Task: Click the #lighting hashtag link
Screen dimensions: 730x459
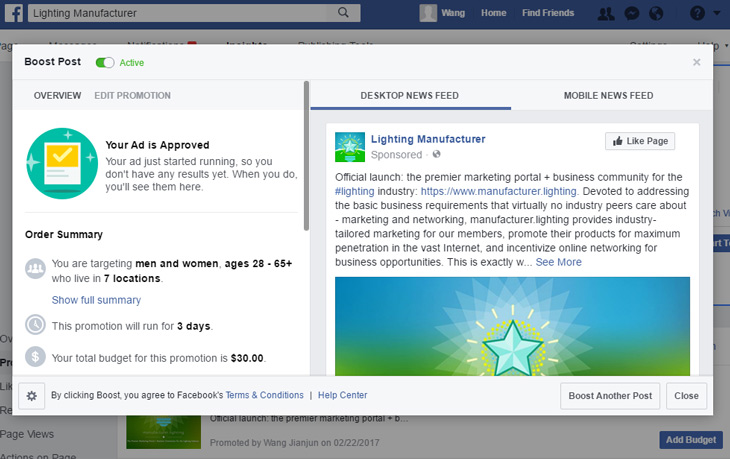Action: 355,191
